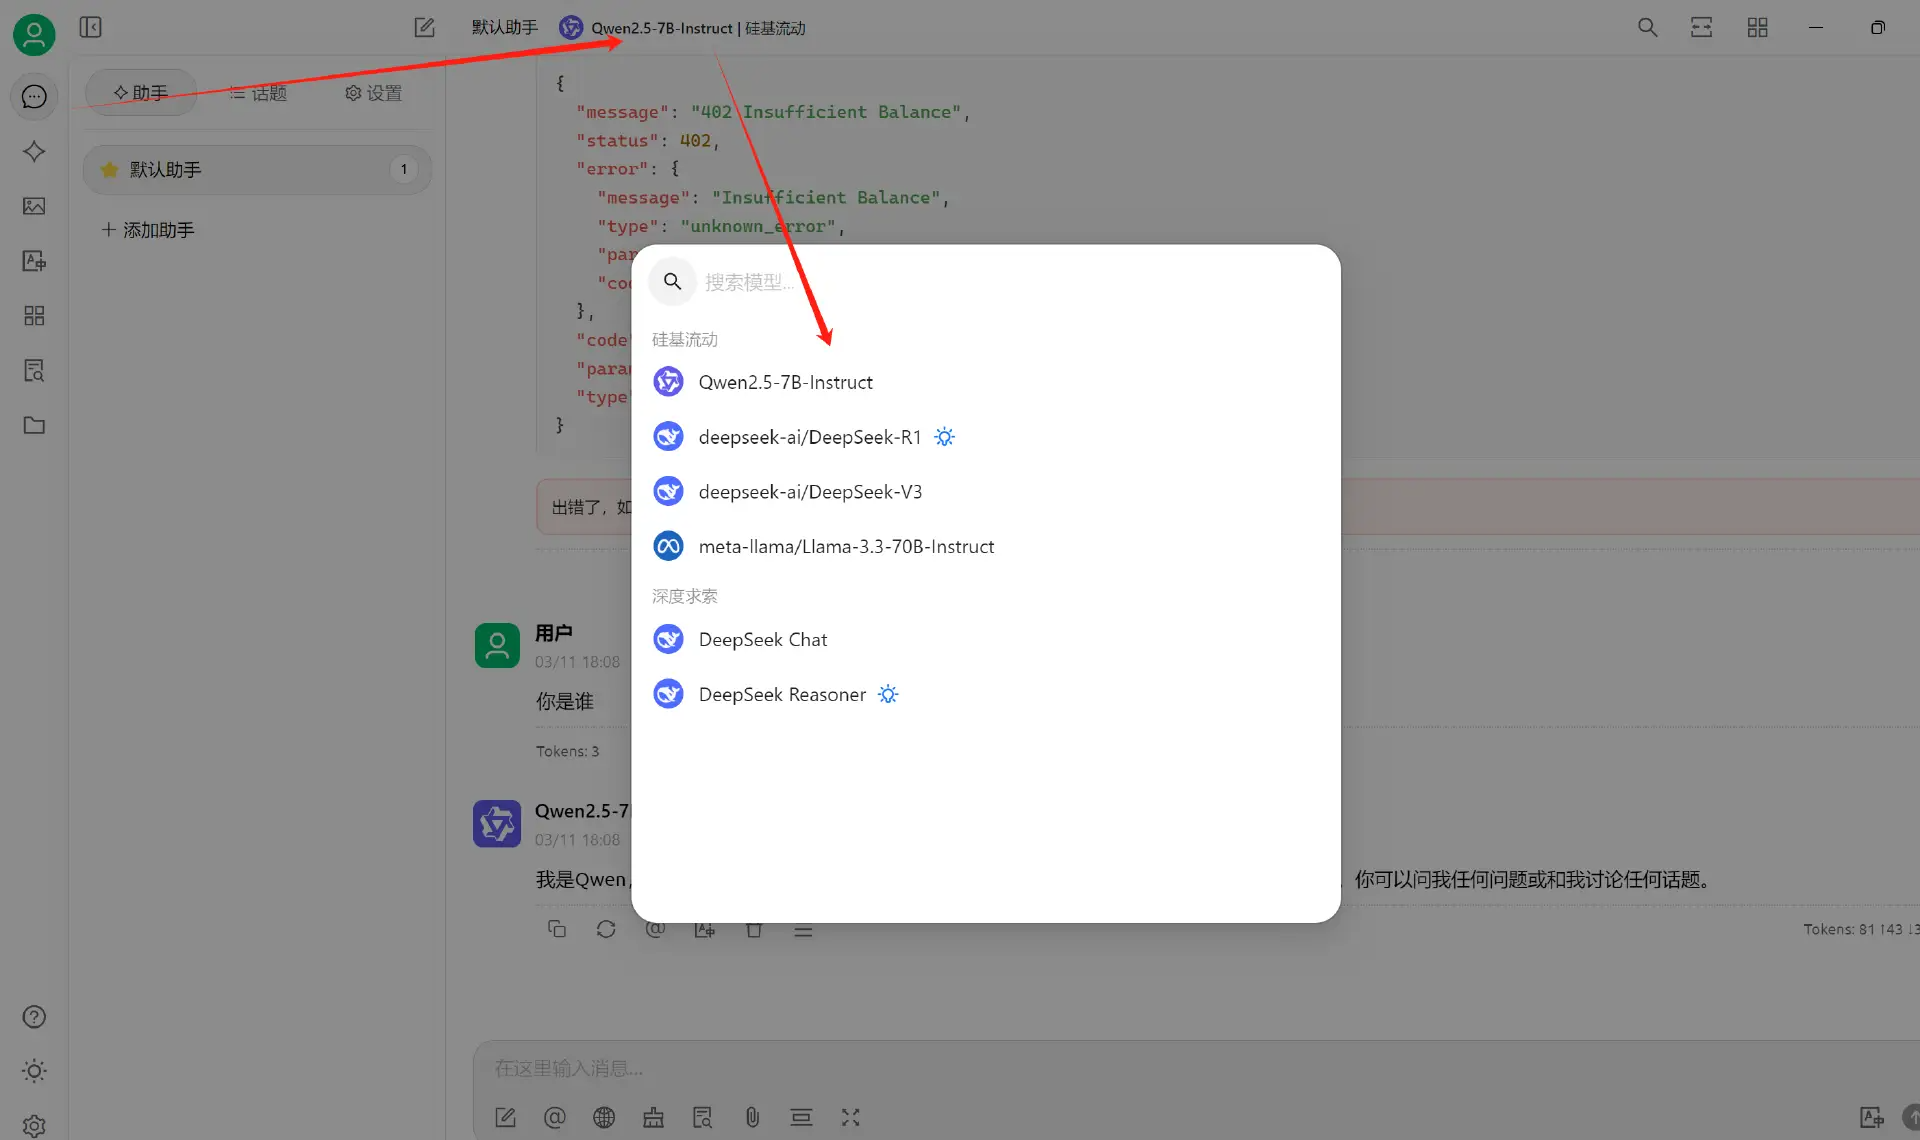
Task: Open the mini apps grid in title bar
Action: (x=1757, y=27)
